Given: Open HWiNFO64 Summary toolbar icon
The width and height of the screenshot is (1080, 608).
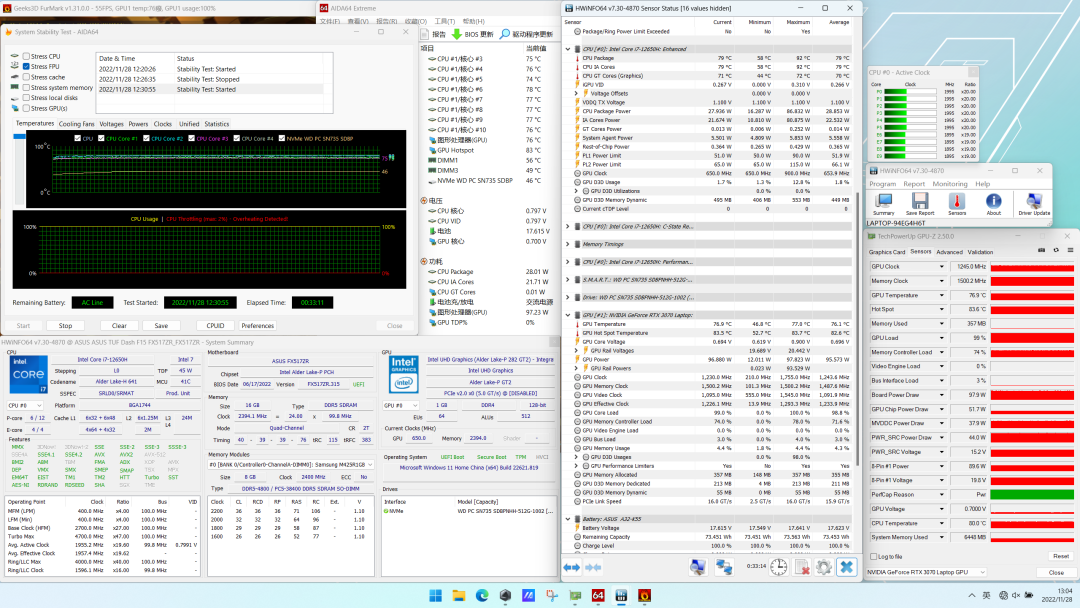Looking at the screenshot, I should (x=883, y=203).
